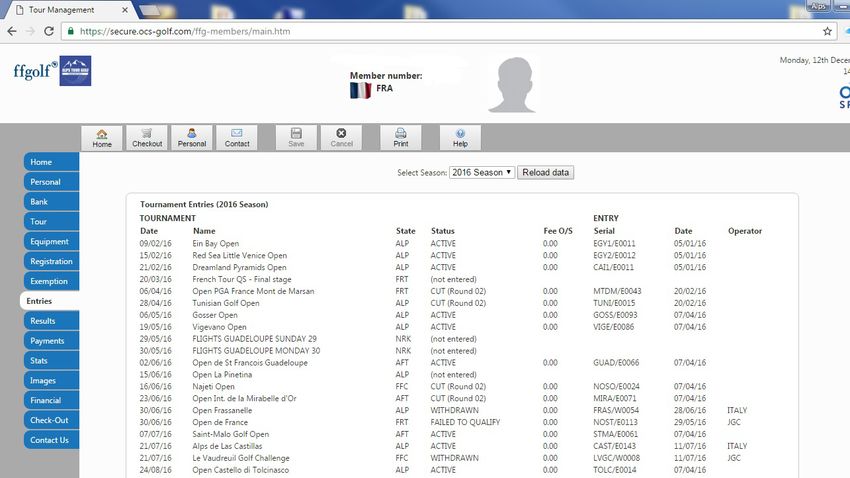Screen dimensions: 850x478
Task: Open the Tour sidebar menu
Action: pyautogui.click(x=51, y=222)
